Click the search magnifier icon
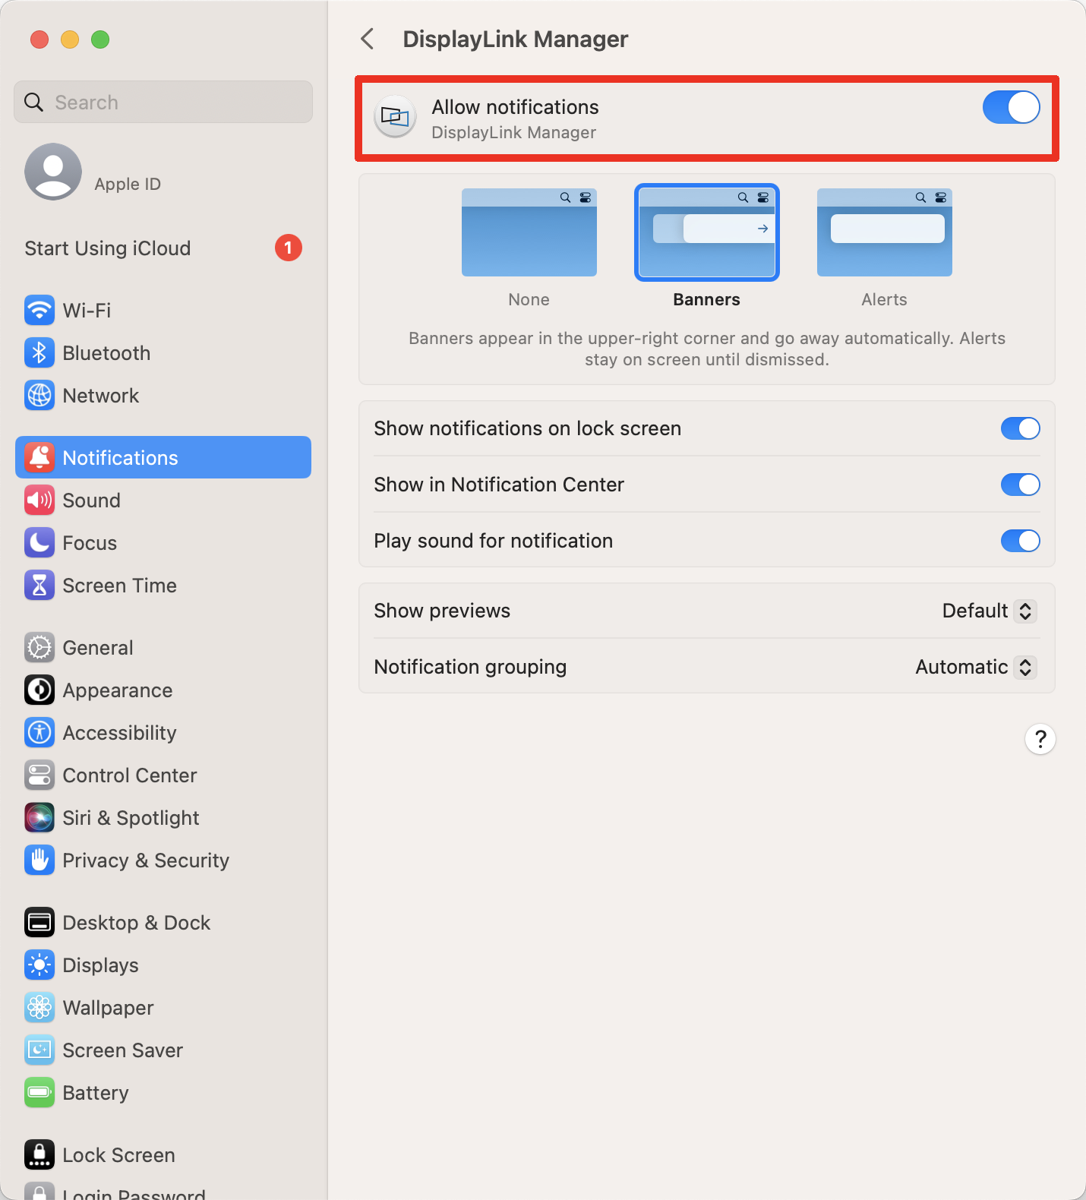 point(34,102)
